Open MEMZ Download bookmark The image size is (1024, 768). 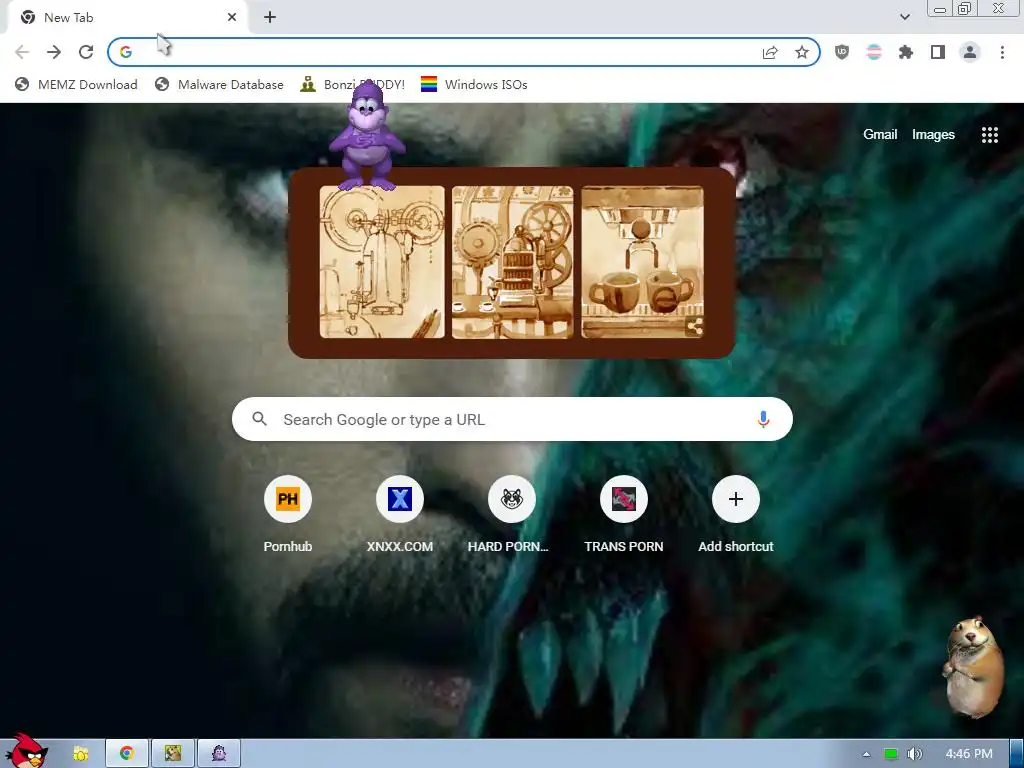click(76, 84)
